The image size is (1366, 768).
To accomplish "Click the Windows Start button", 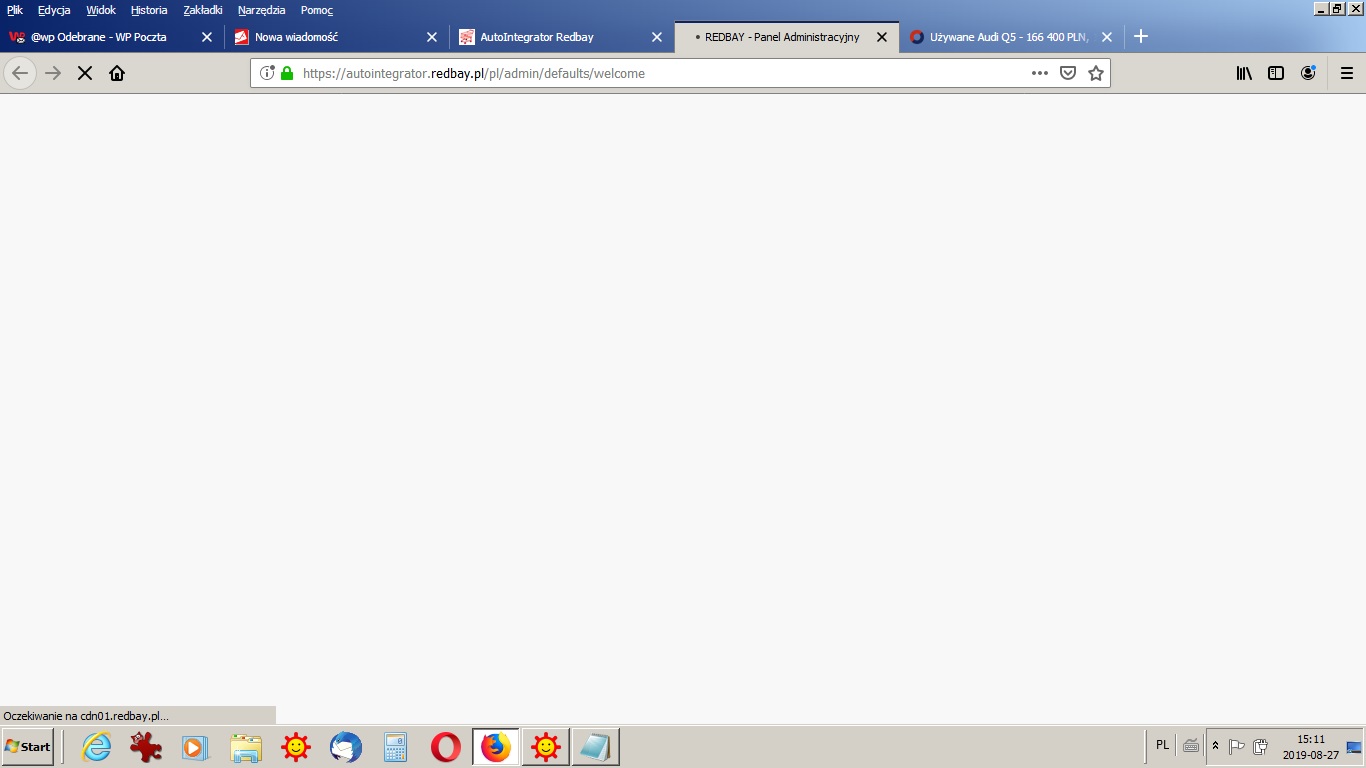I will click(28, 747).
